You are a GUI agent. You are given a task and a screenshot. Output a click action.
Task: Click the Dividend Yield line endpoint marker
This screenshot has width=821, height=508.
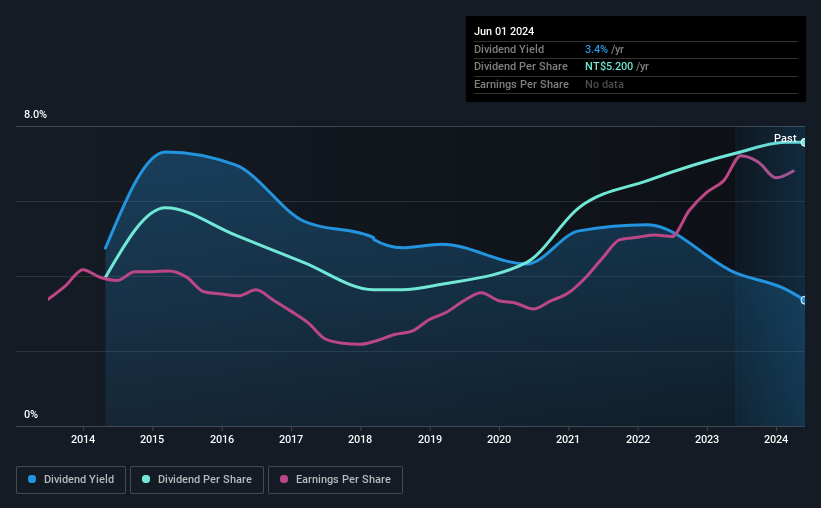click(804, 300)
